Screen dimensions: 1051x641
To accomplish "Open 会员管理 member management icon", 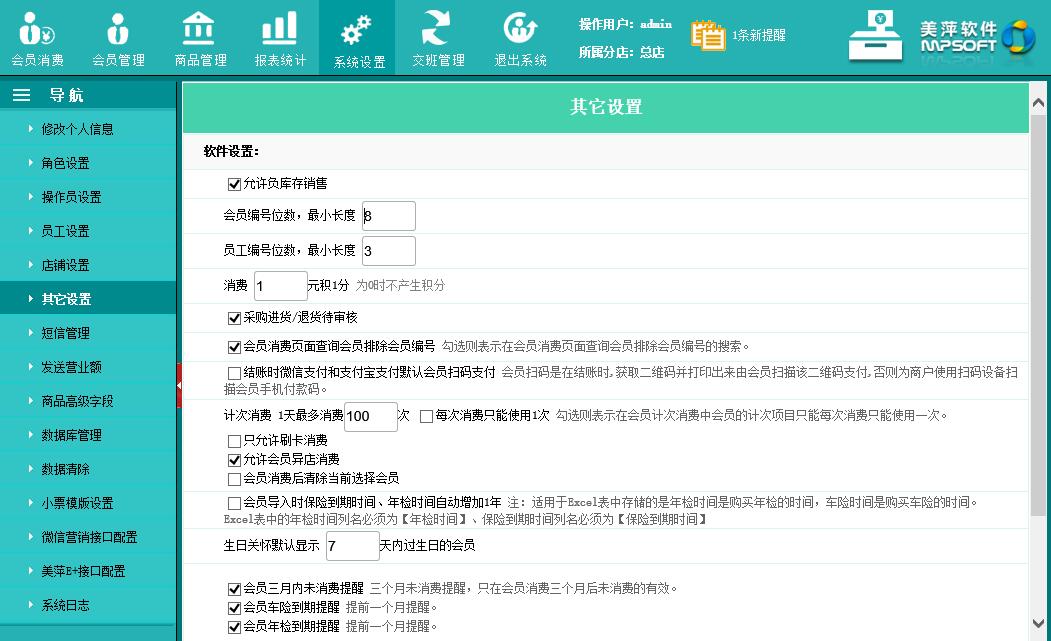I will [x=118, y=29].
